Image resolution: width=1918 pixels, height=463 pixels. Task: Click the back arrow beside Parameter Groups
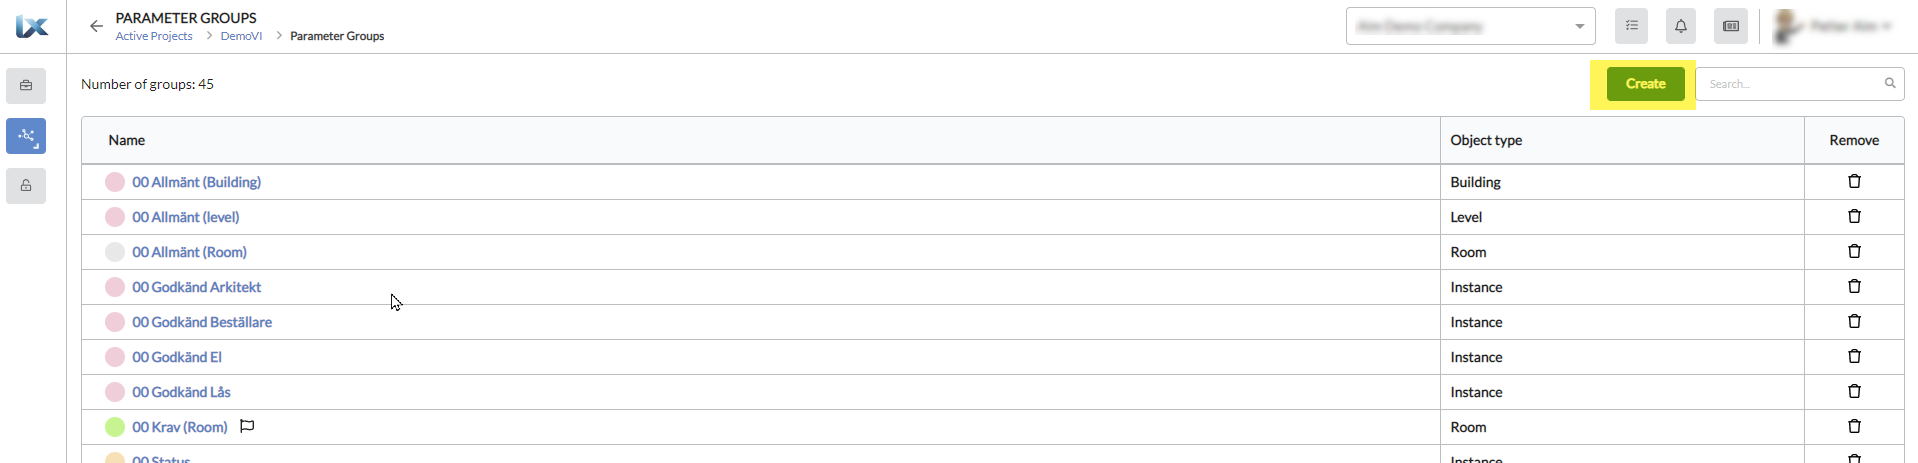point(96,26)
